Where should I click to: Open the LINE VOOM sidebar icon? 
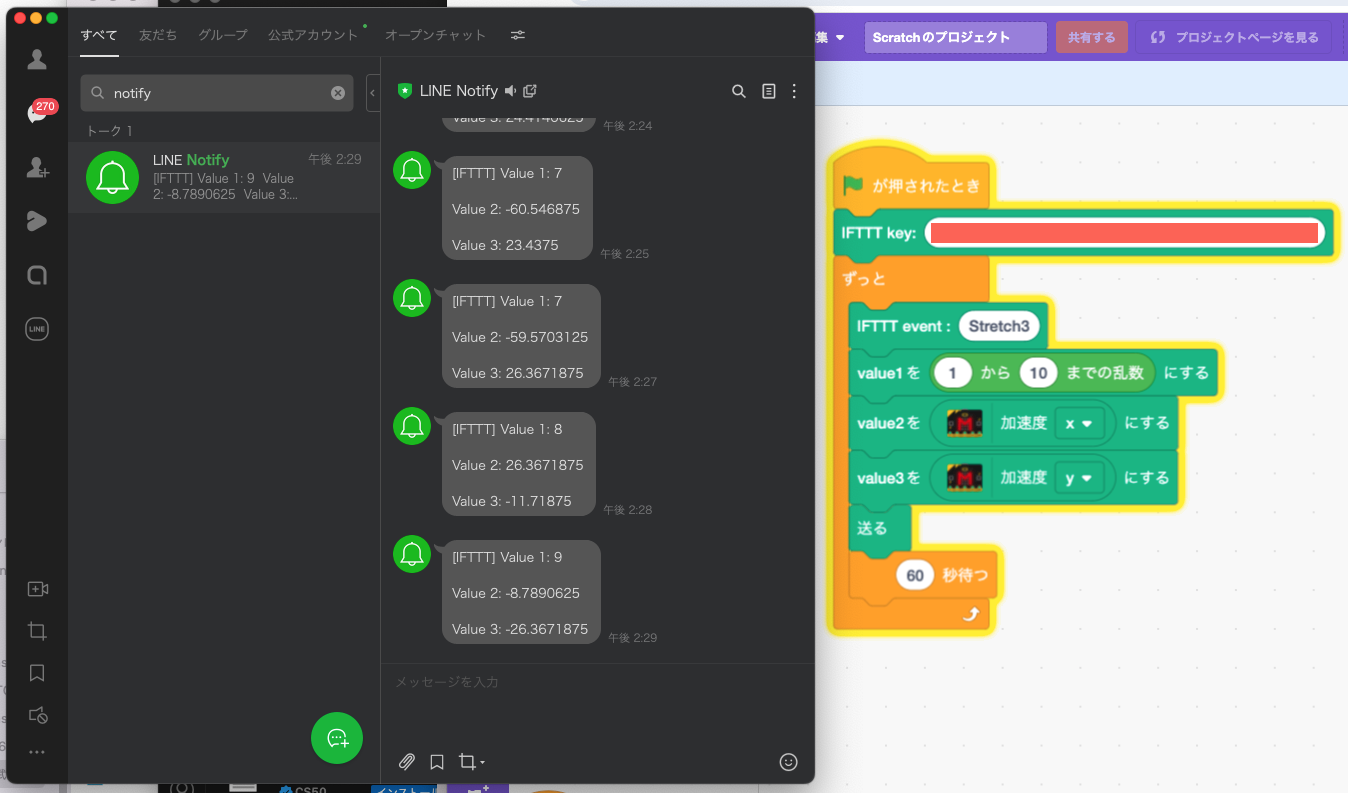coord(37,222)
